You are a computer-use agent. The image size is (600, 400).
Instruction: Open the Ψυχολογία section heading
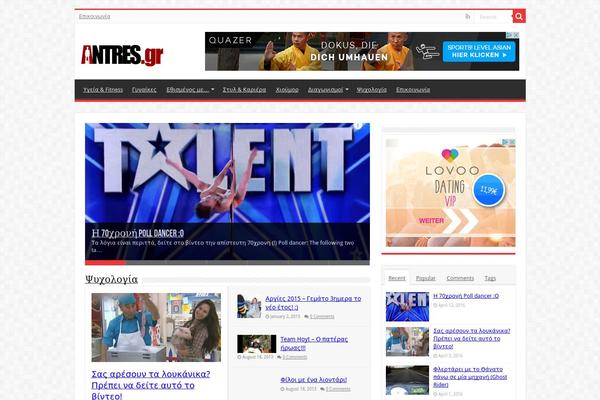coord(111,279)
